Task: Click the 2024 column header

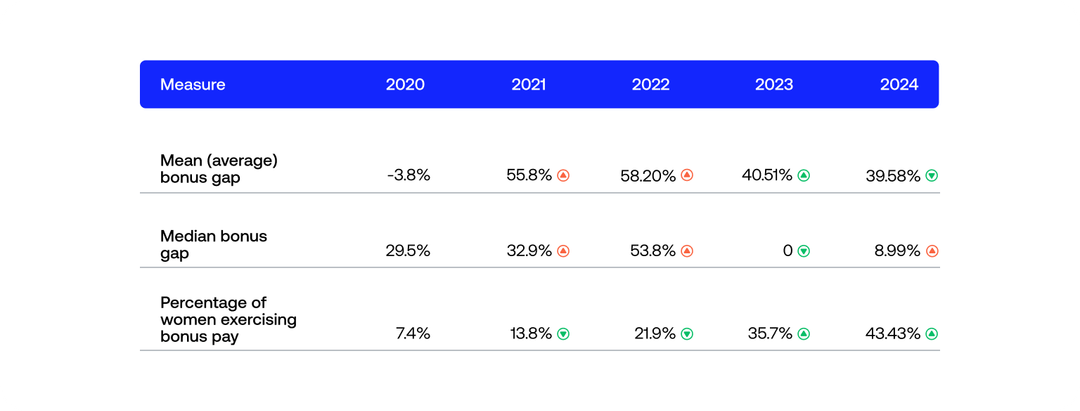Action: tap(899, 85)
